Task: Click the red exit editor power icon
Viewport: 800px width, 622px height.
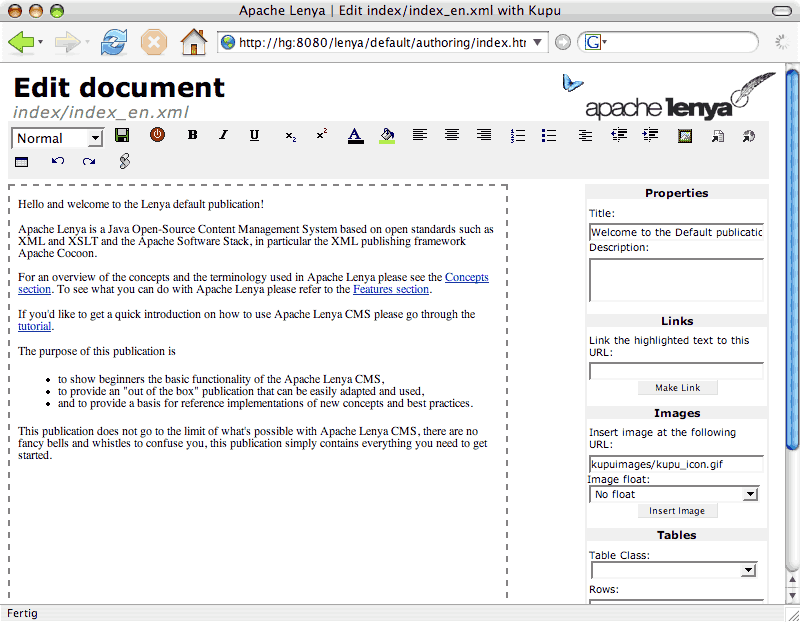Action: (x=157, y=135)
